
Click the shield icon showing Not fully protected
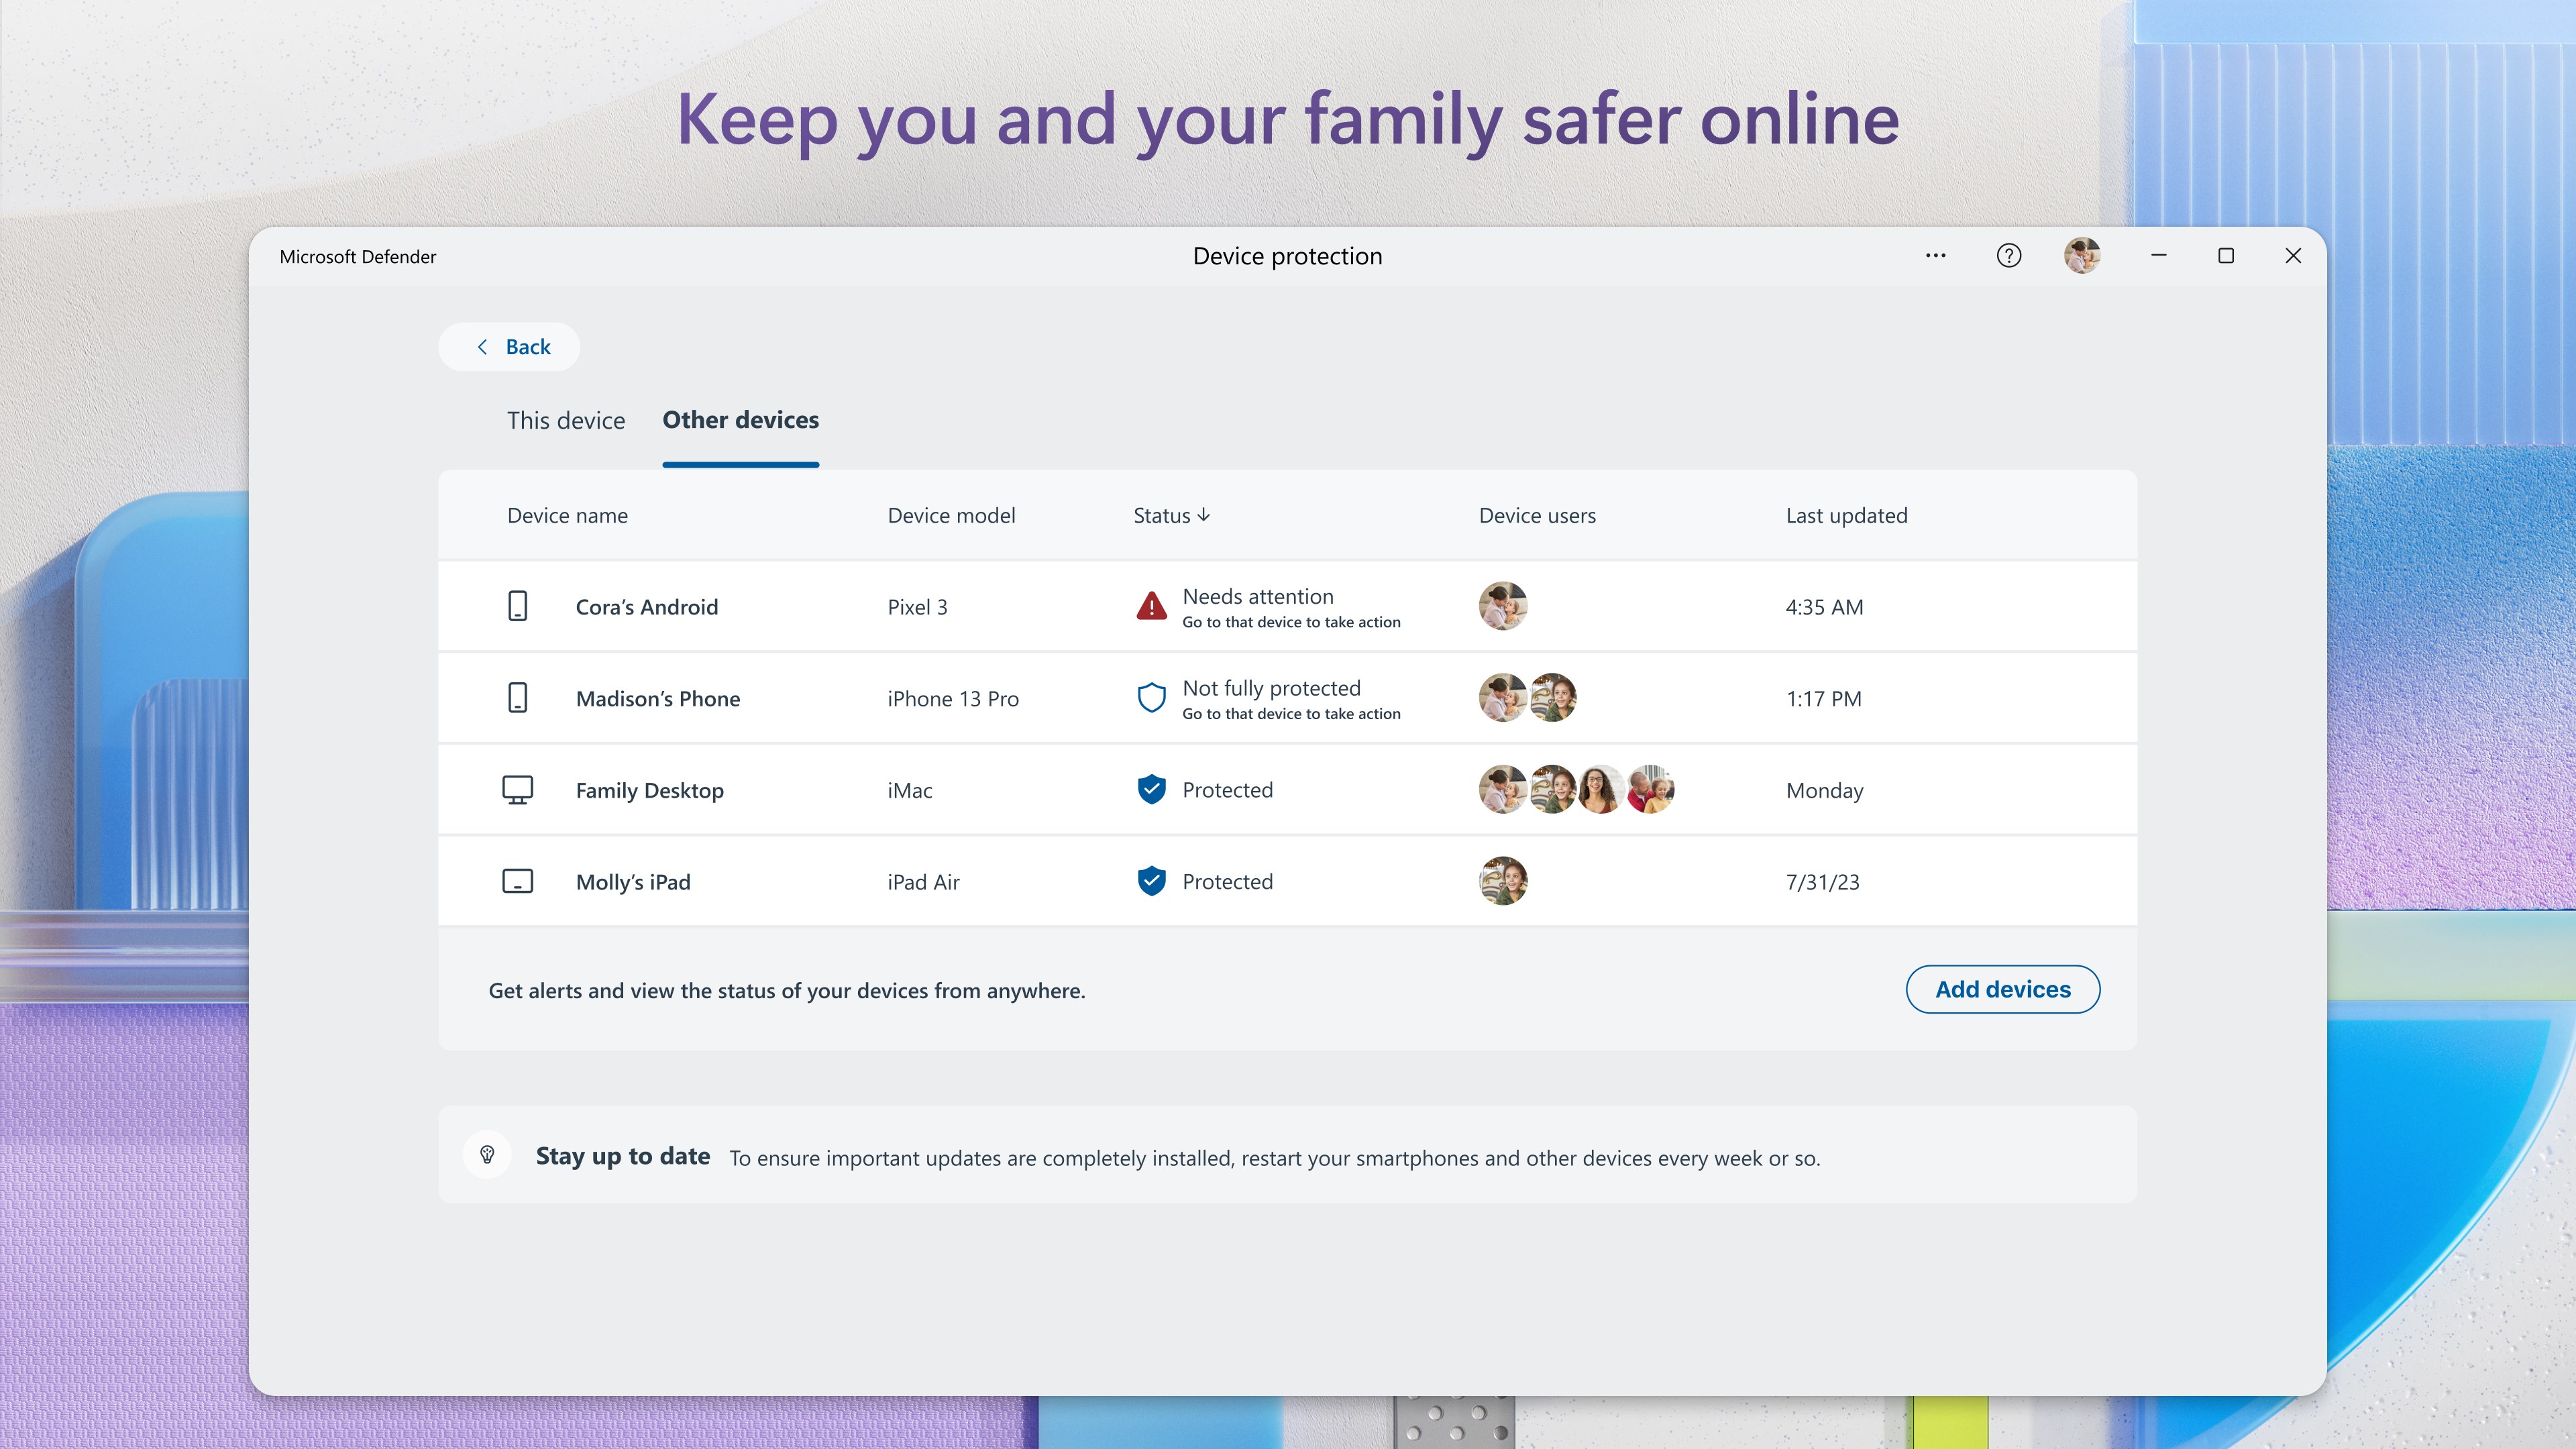1151,697
